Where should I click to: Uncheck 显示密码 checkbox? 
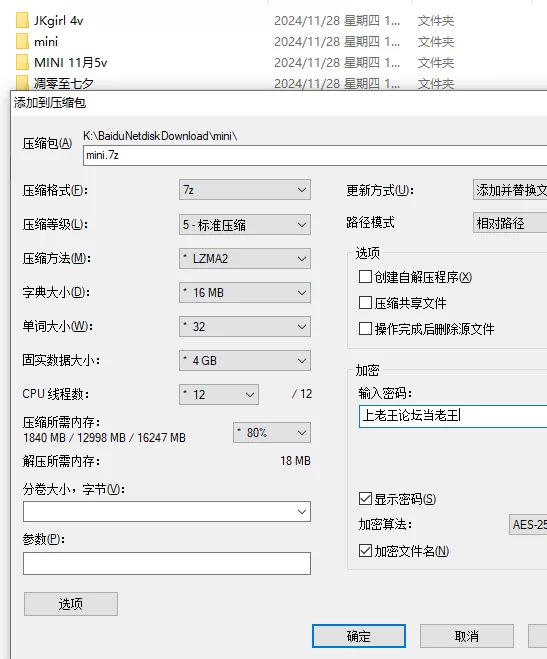point(365,499)
